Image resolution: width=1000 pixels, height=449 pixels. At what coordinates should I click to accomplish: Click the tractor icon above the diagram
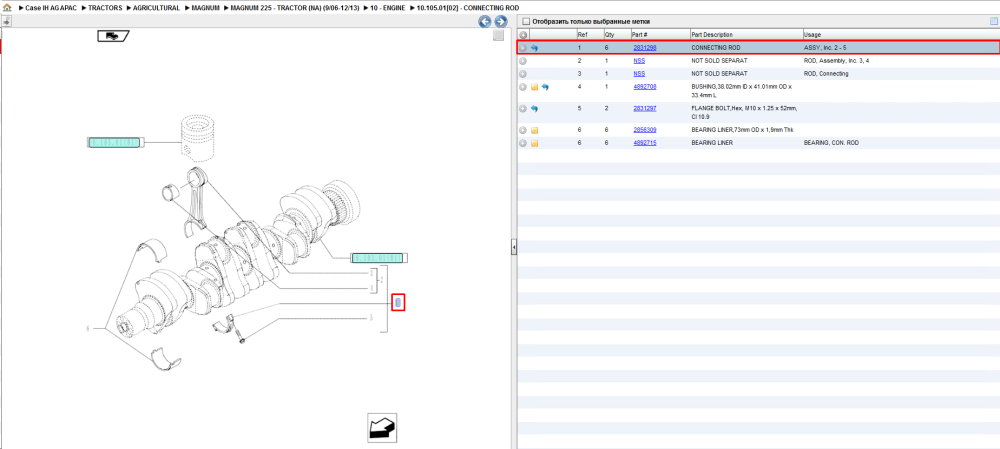[114, 36]
